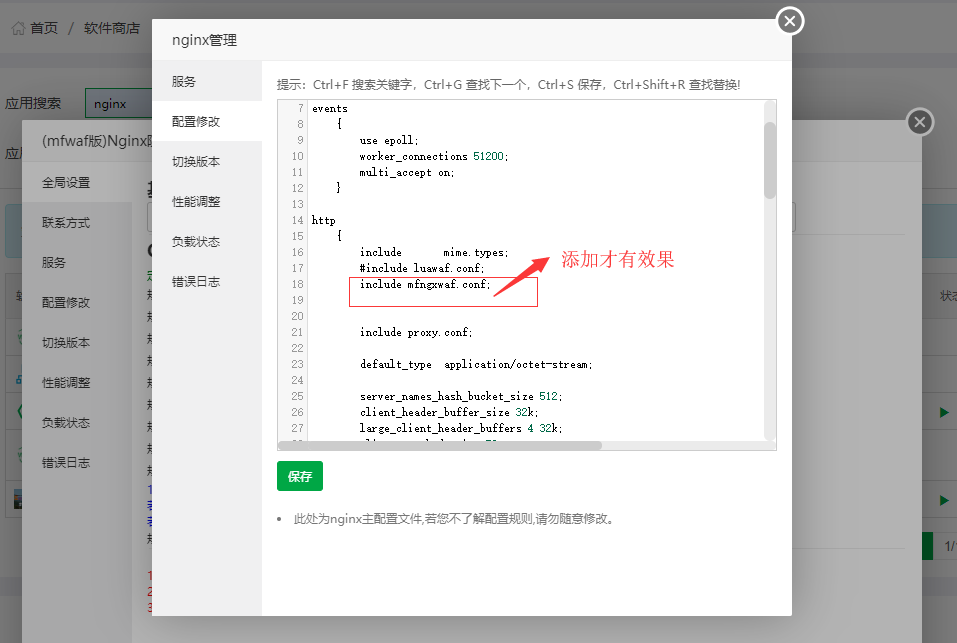
Task: Select 性能调整 in the background mfwaf dialog
Action: pyautogui.click(x=77, y=383)
